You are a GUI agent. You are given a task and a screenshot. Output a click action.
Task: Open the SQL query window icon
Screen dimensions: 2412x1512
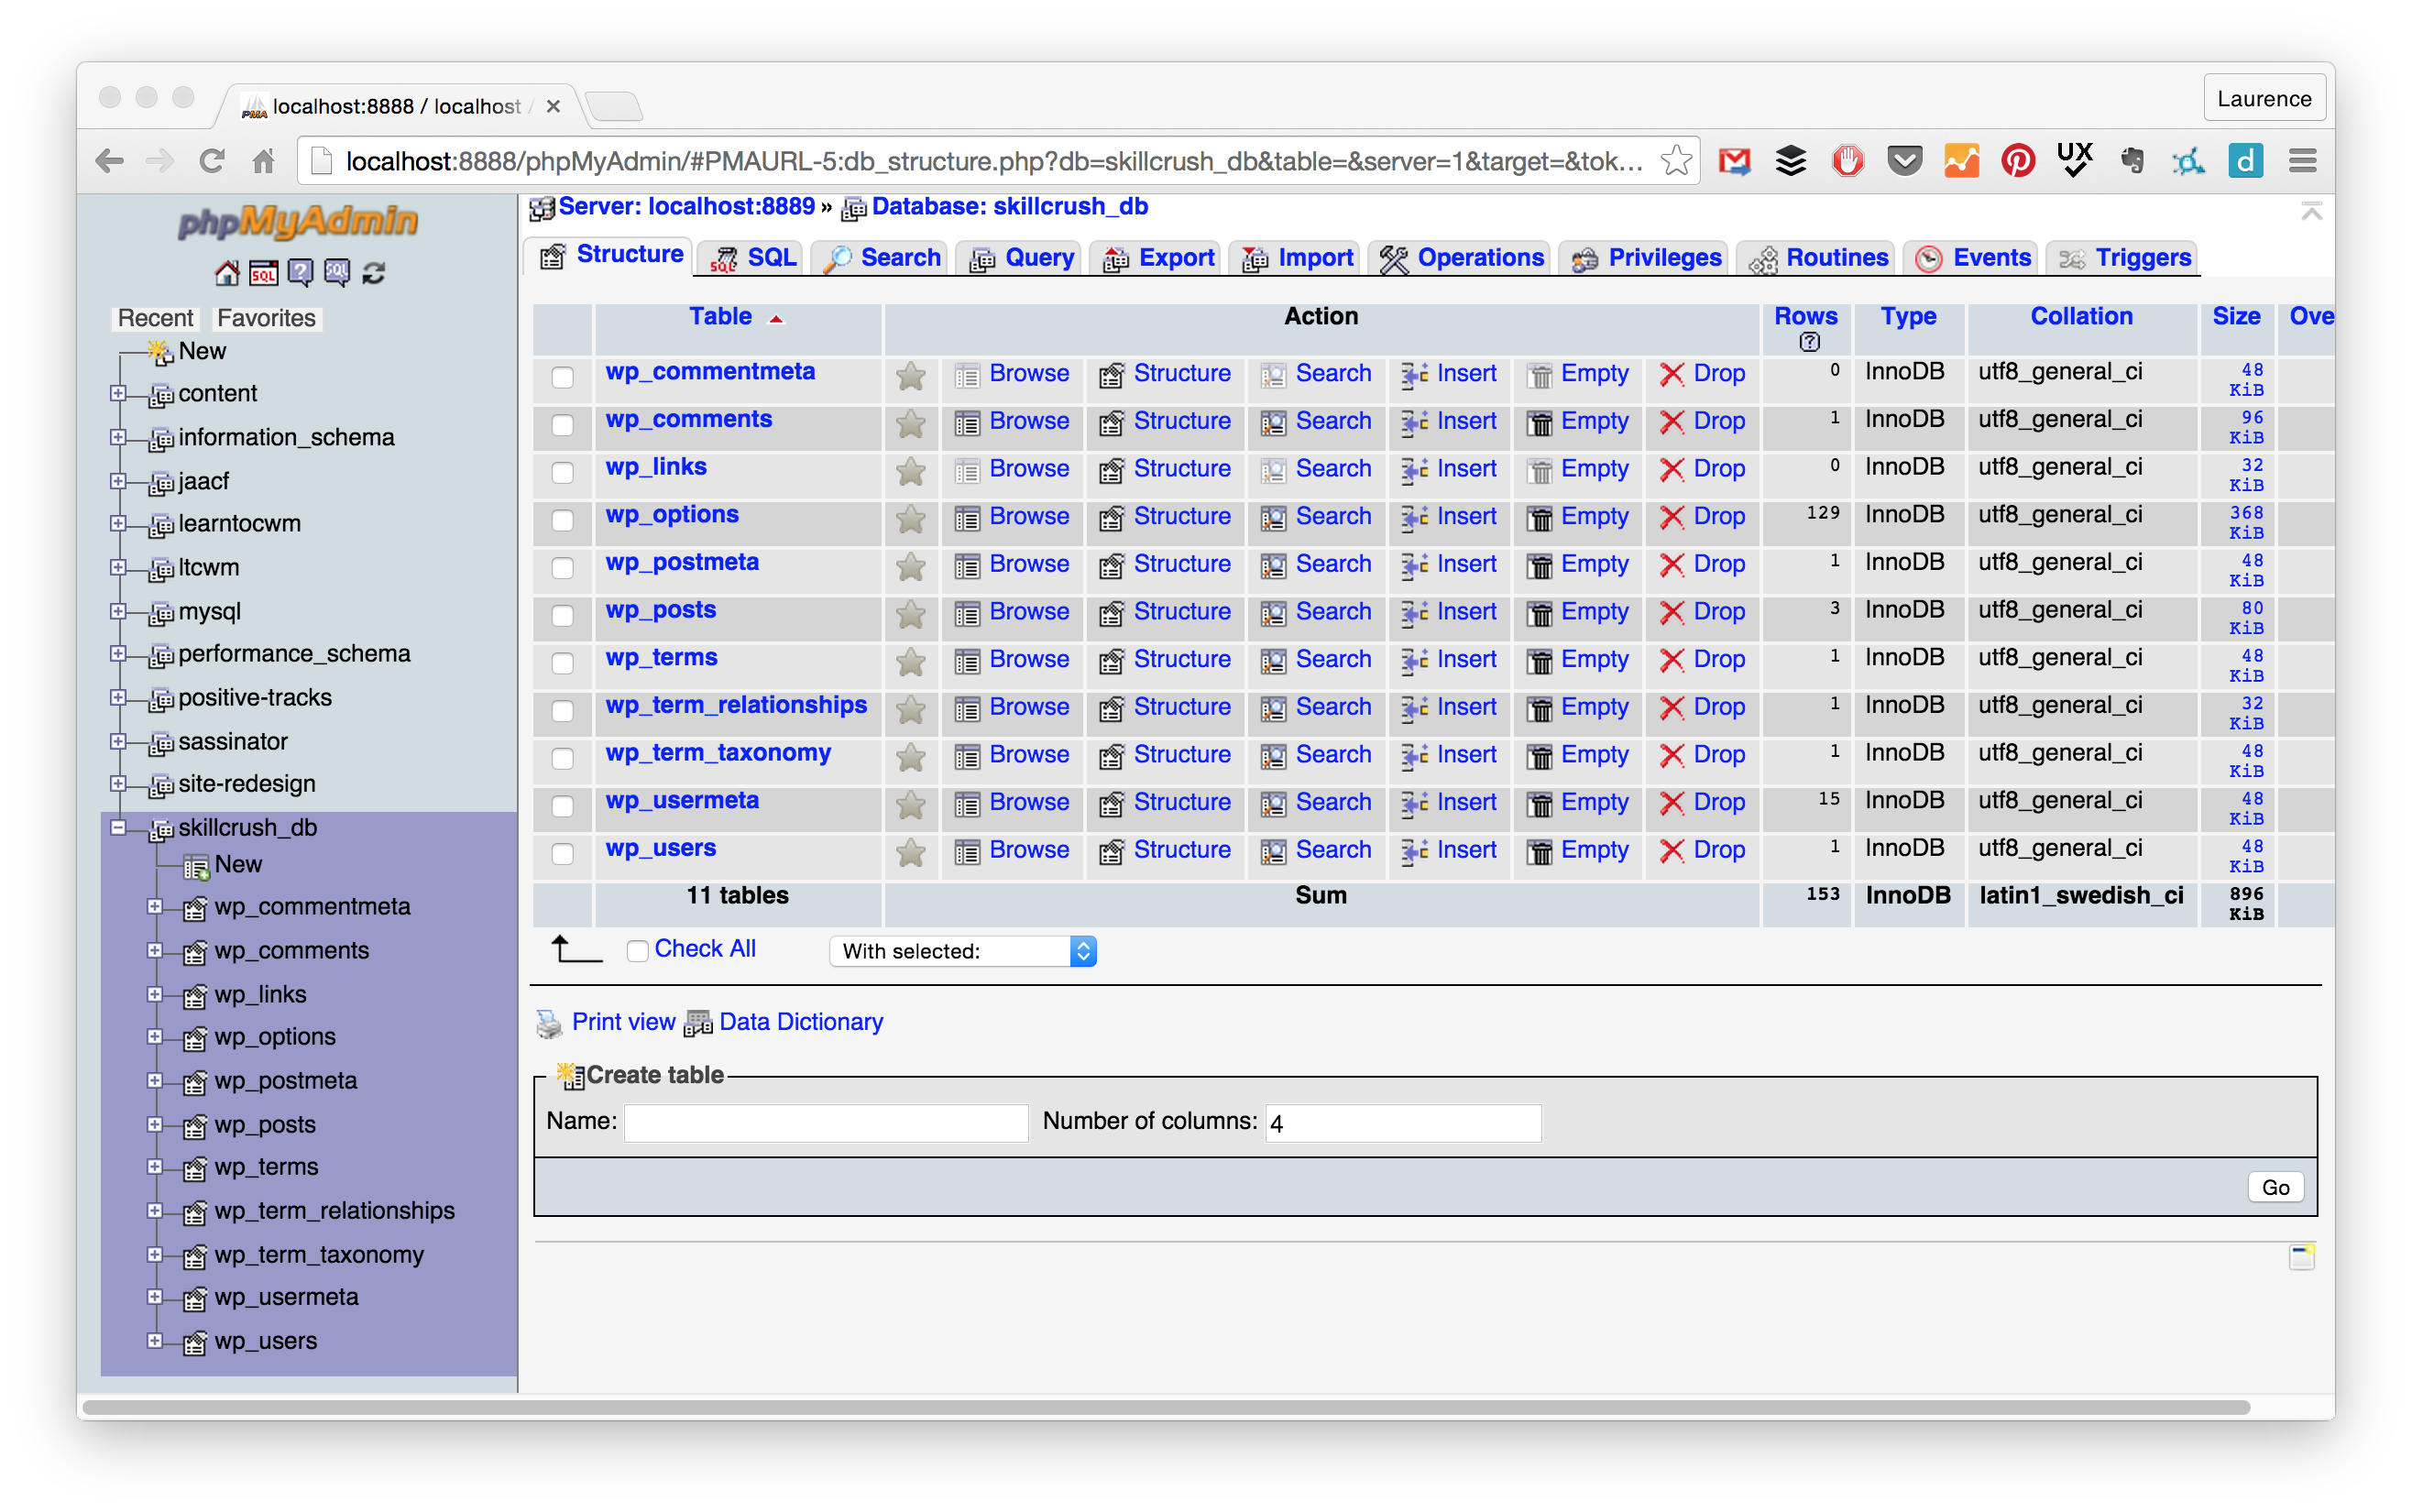coord(264,273)
